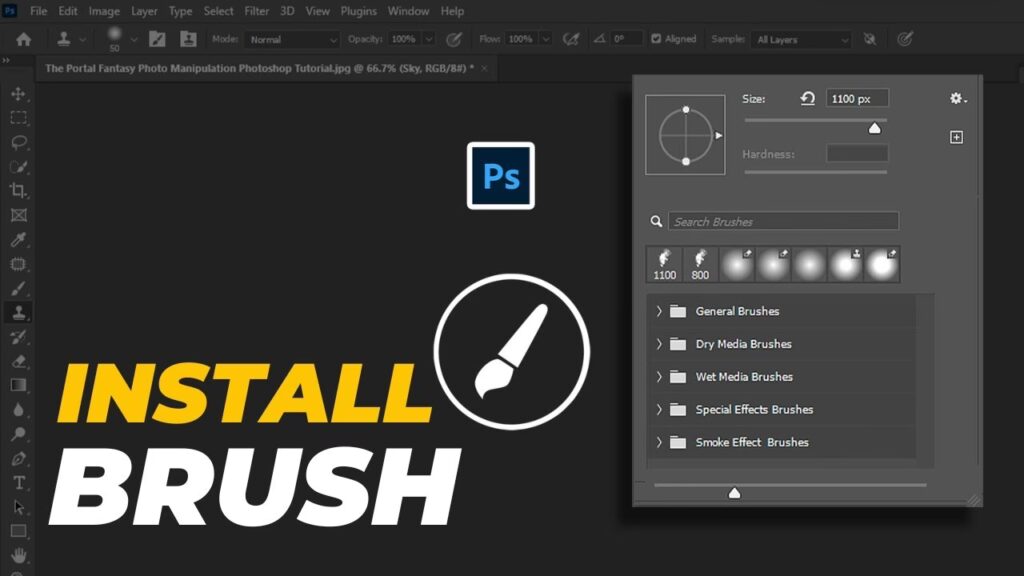Expand the Smoke Effect Brushes folder

coord(659,442)
